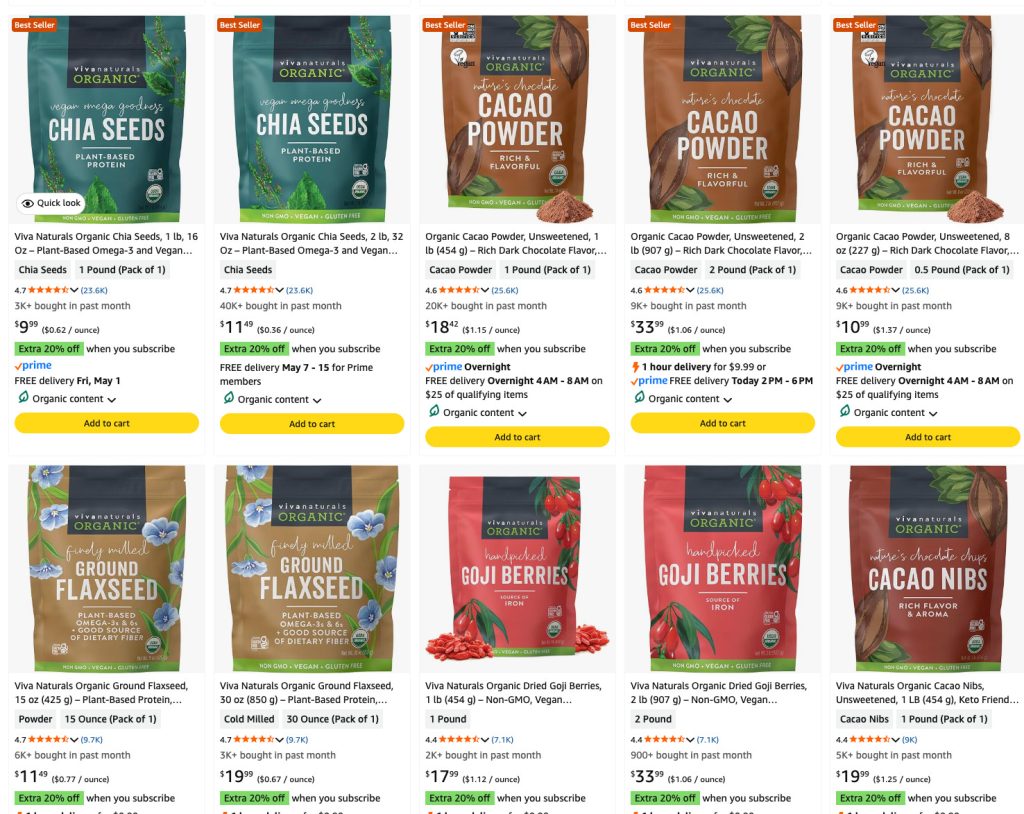Click star rating of 1 lb goji berries
This screenshot has height=814, width=1024.
(459, 740)
